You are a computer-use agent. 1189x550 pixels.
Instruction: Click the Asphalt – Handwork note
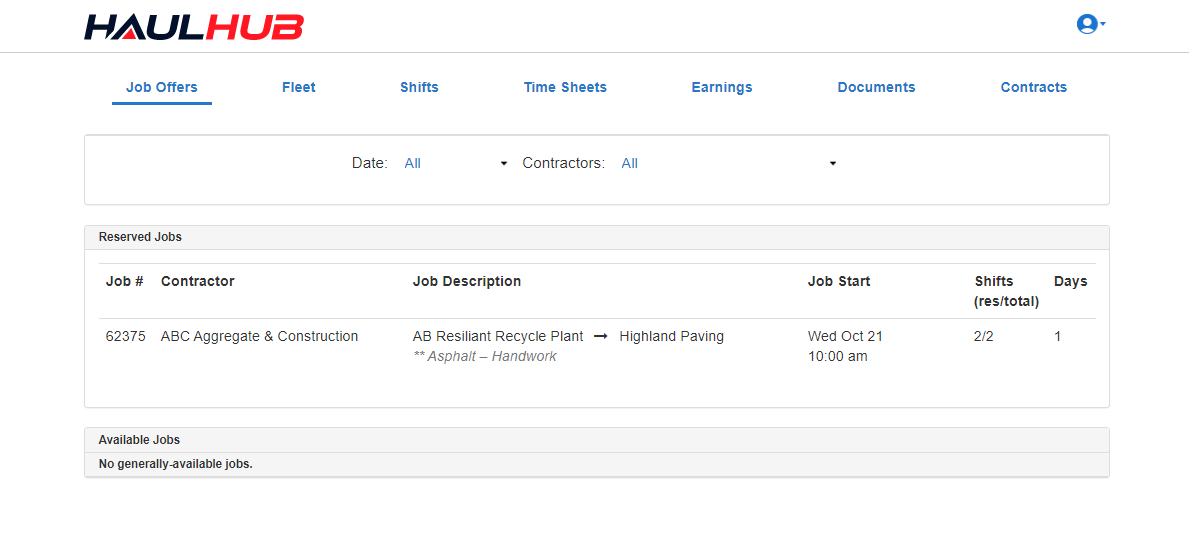pyautogui.click(x=485, y=356)
